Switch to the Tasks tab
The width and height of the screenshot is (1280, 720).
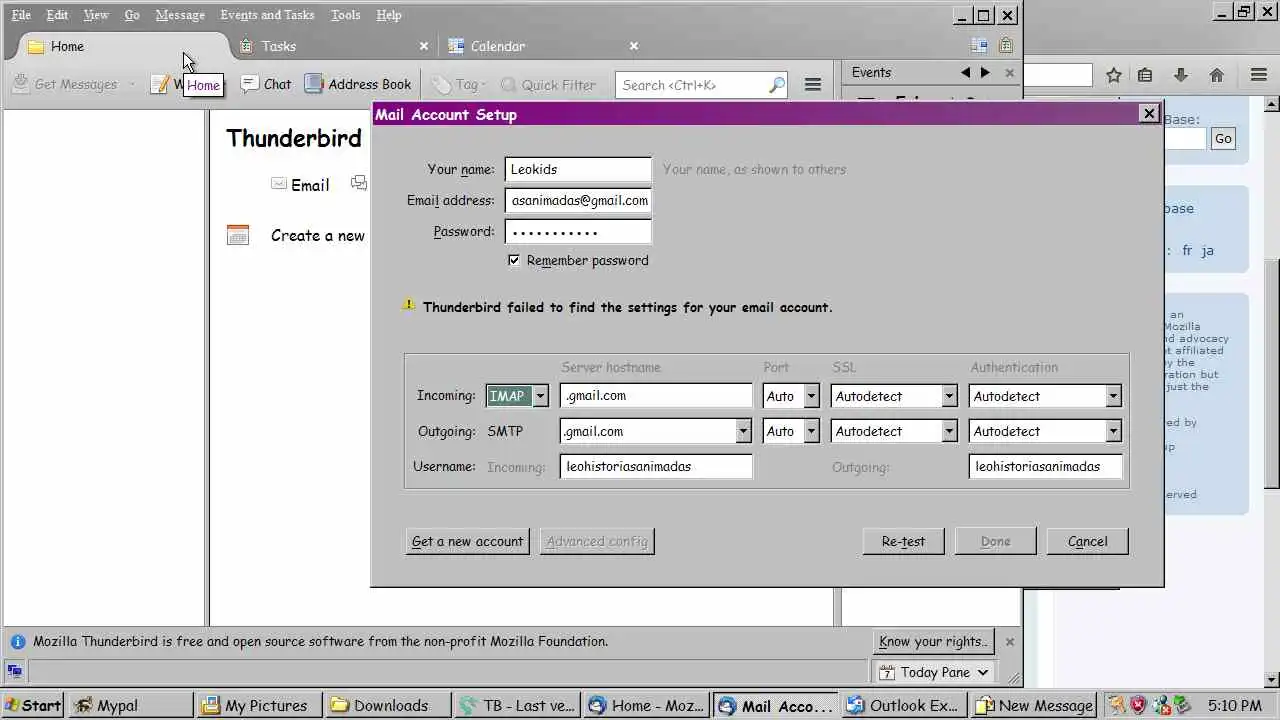pos(332,46)
